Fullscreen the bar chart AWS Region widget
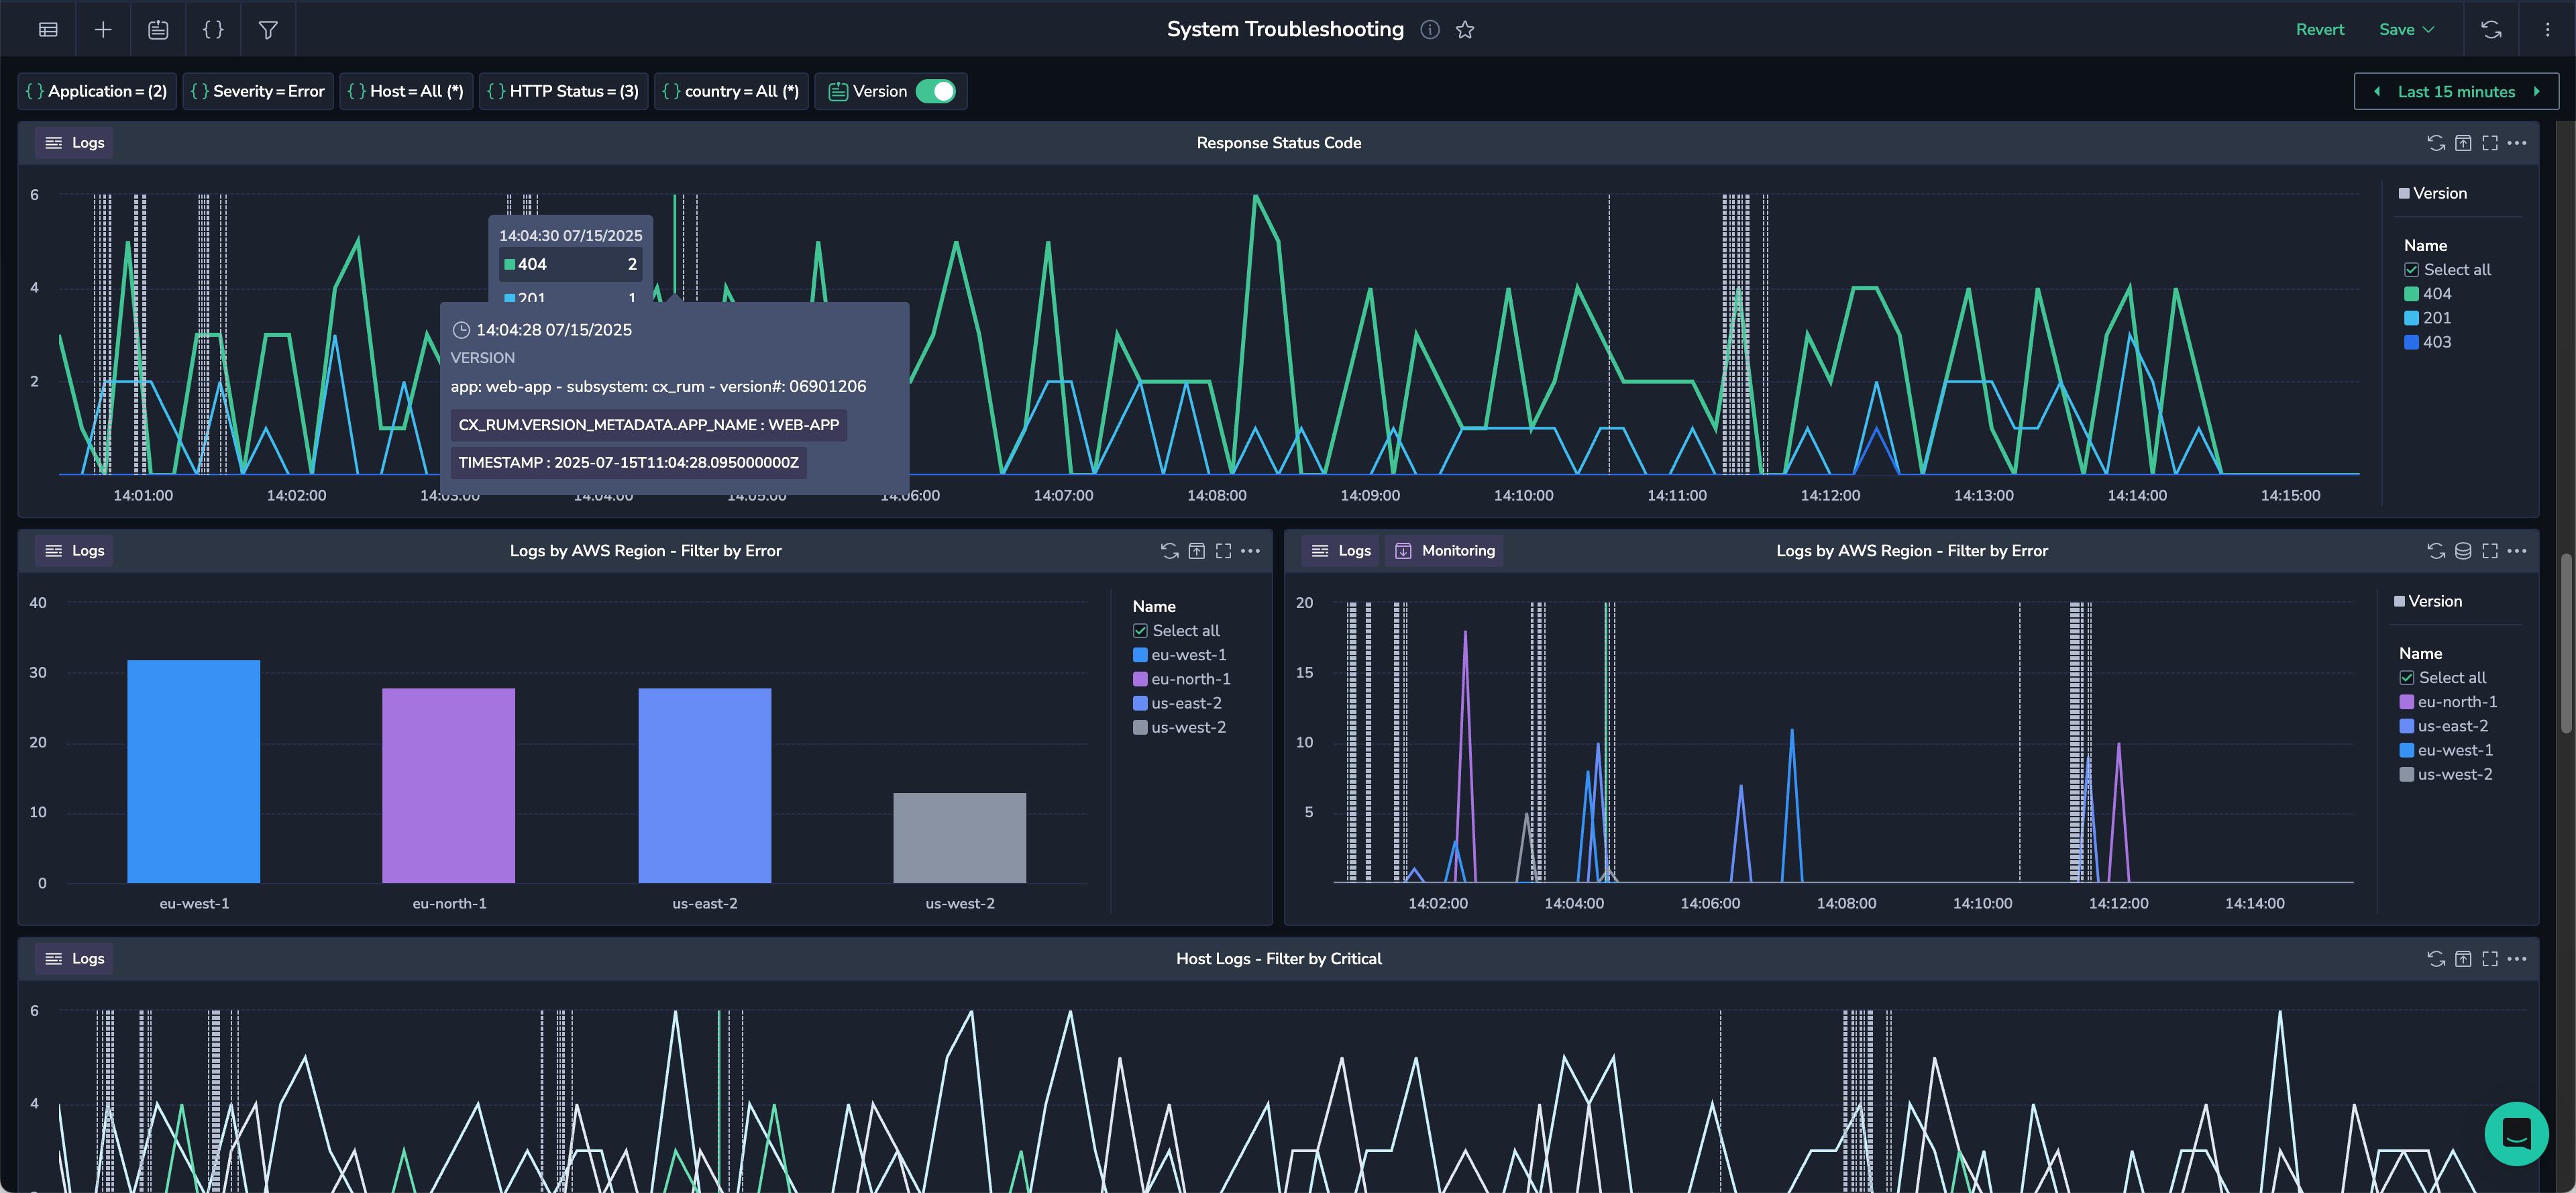The image size is (2576, 1193). coord(1223,551)
